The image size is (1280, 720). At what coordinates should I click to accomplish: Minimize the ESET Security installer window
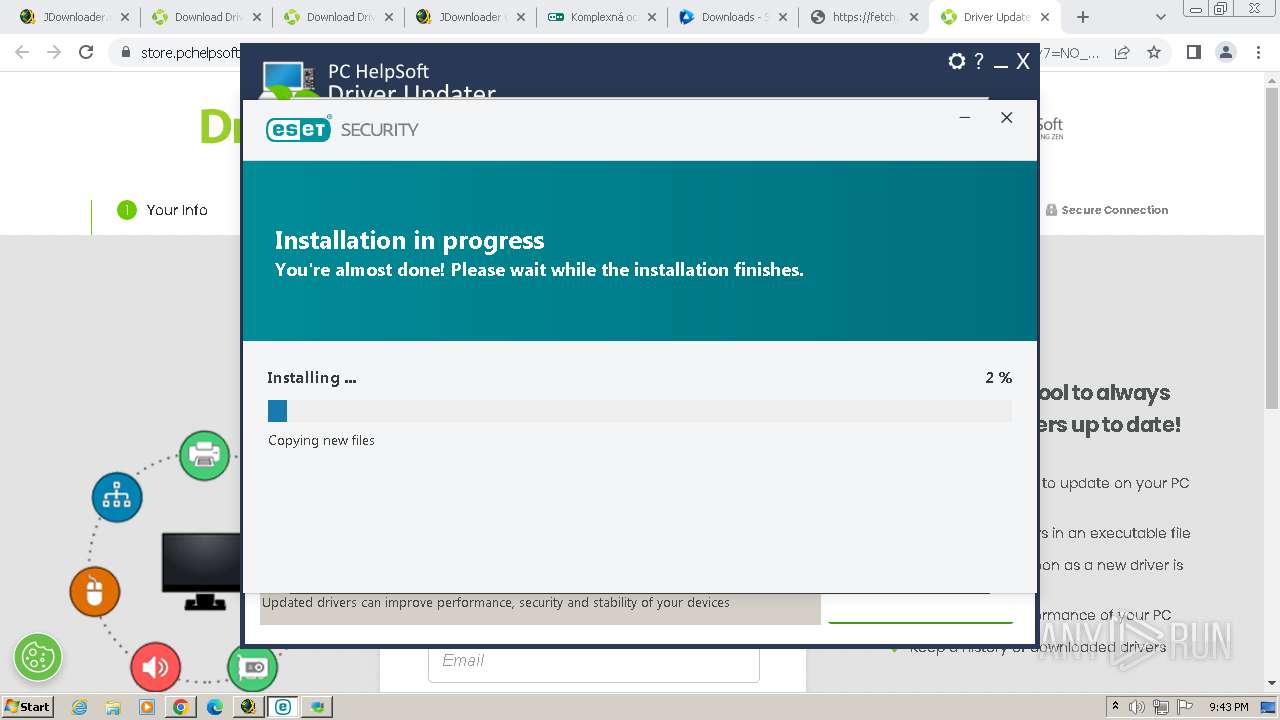pos(964,118)
